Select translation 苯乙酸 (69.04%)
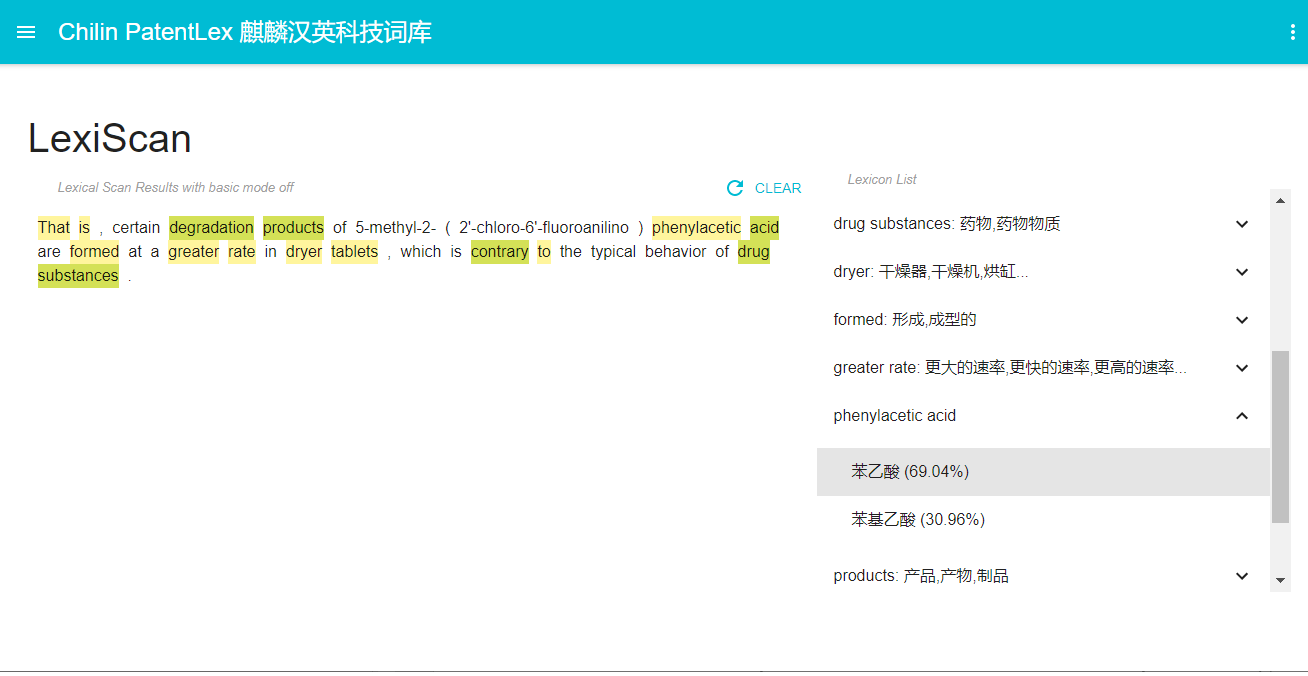 pos(1043,472)
